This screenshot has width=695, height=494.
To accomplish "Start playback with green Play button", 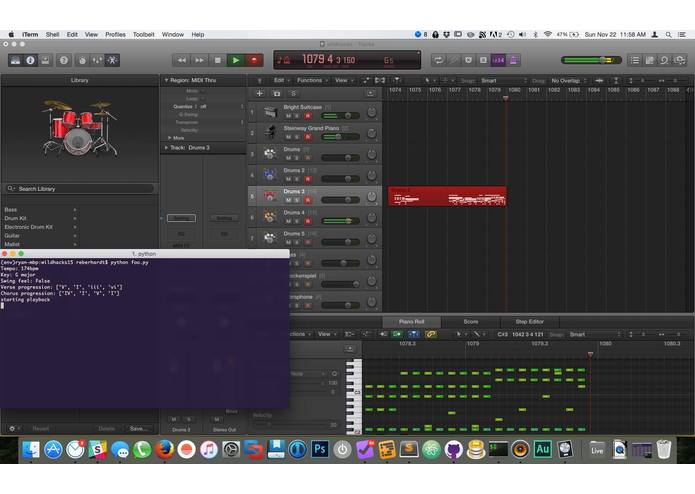I will [x=236, y=60].
